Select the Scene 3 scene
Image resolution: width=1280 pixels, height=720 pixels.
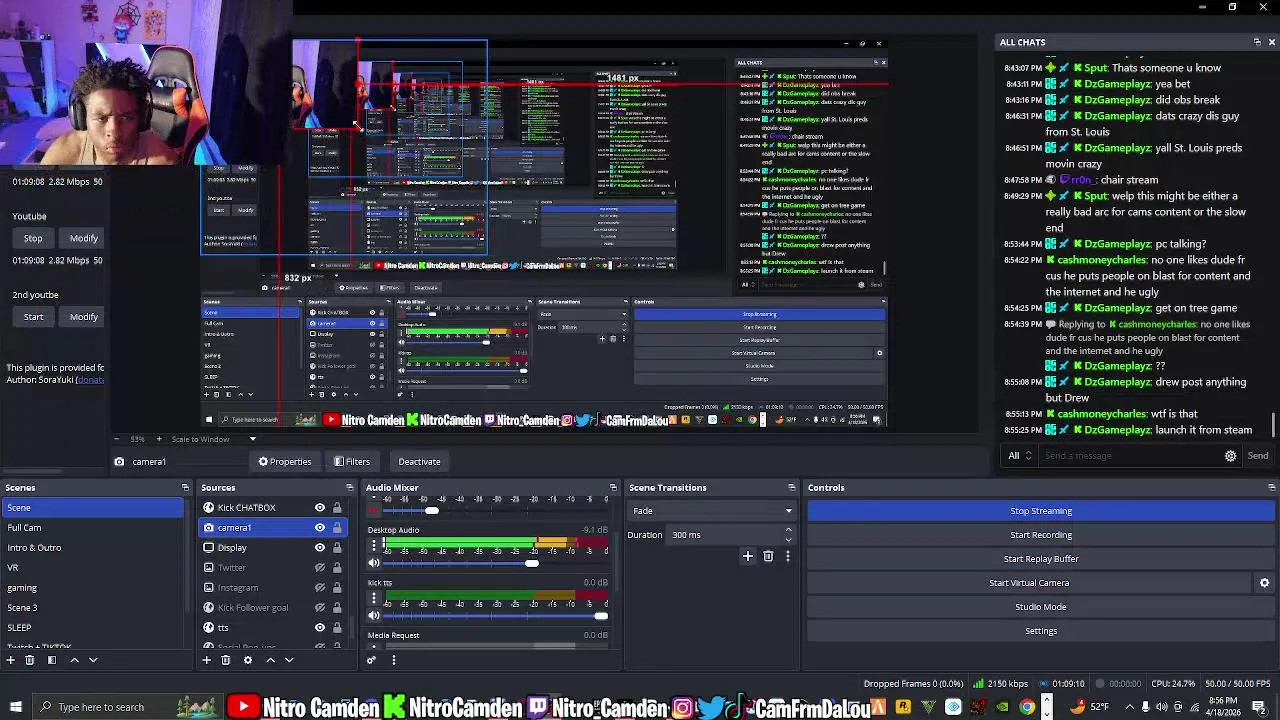(x=93, y=608)
